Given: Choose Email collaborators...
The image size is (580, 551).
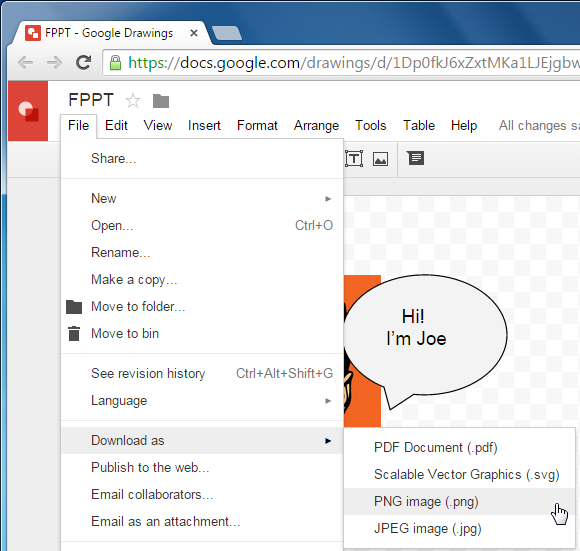Looking at the screenshot, I should tap(202, 494).
